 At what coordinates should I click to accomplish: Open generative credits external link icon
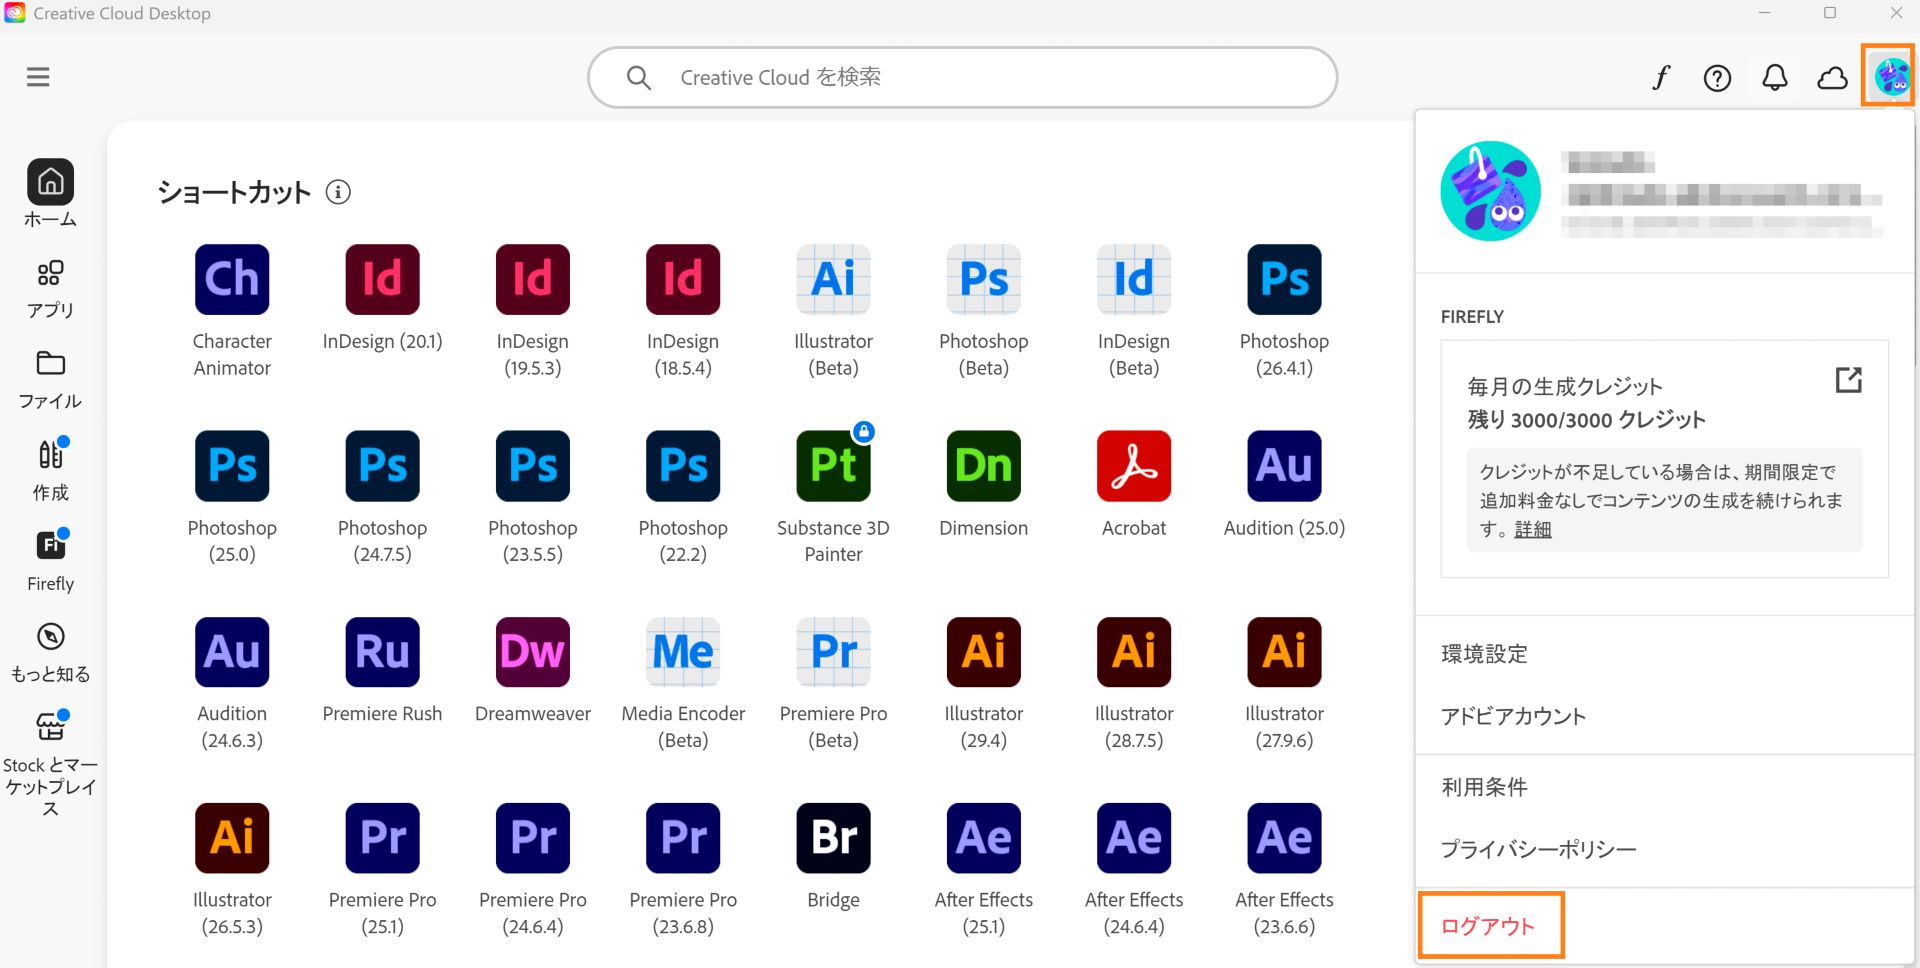(x=1848, y=380)
